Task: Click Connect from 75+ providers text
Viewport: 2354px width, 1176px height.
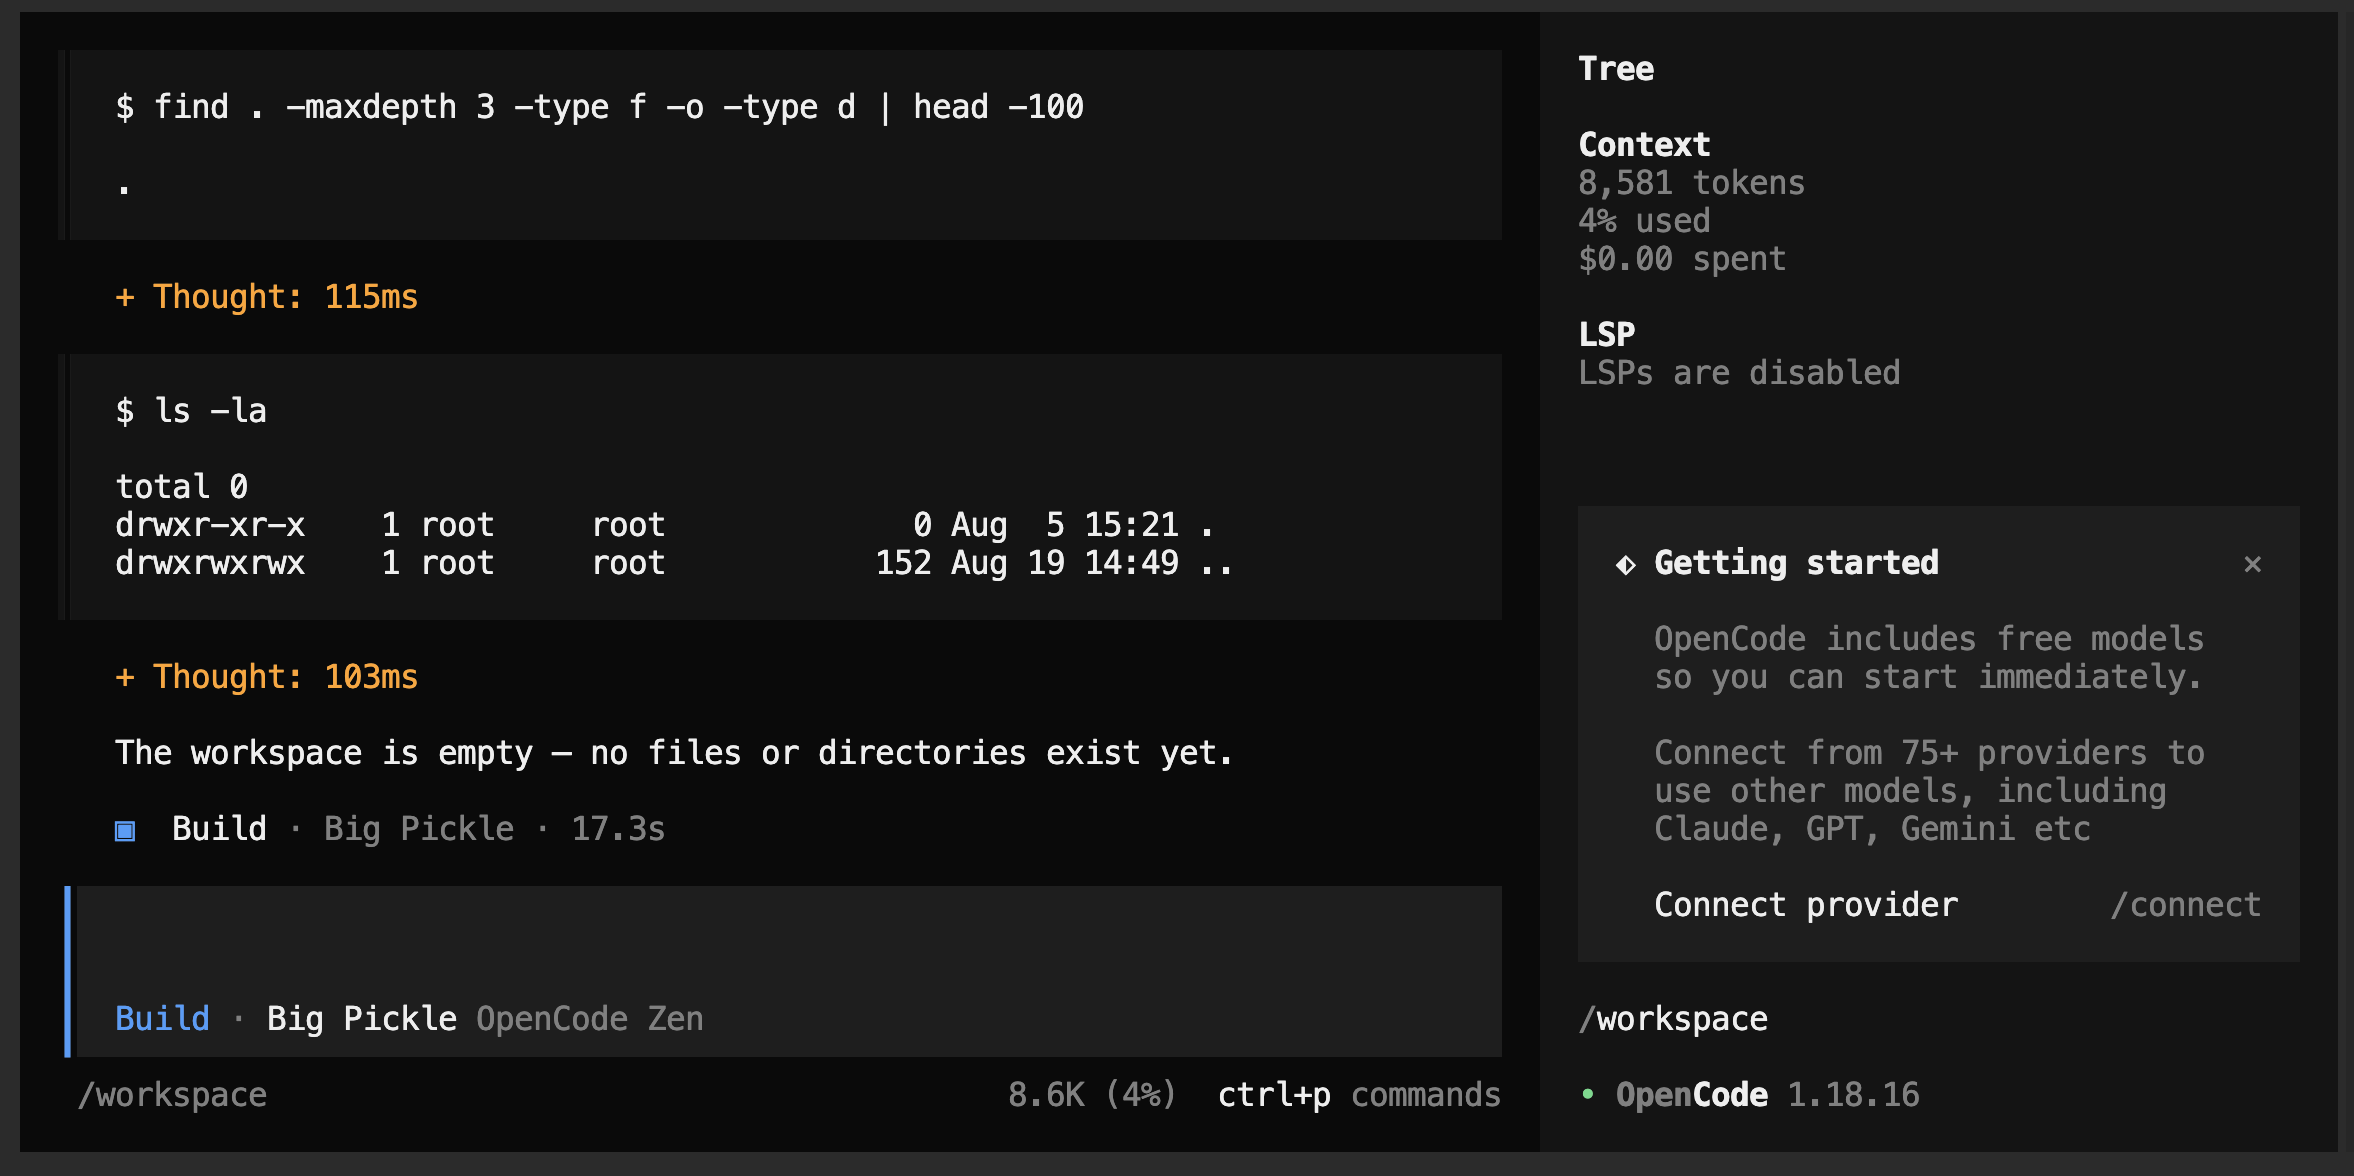Action: pos(1929,791)
